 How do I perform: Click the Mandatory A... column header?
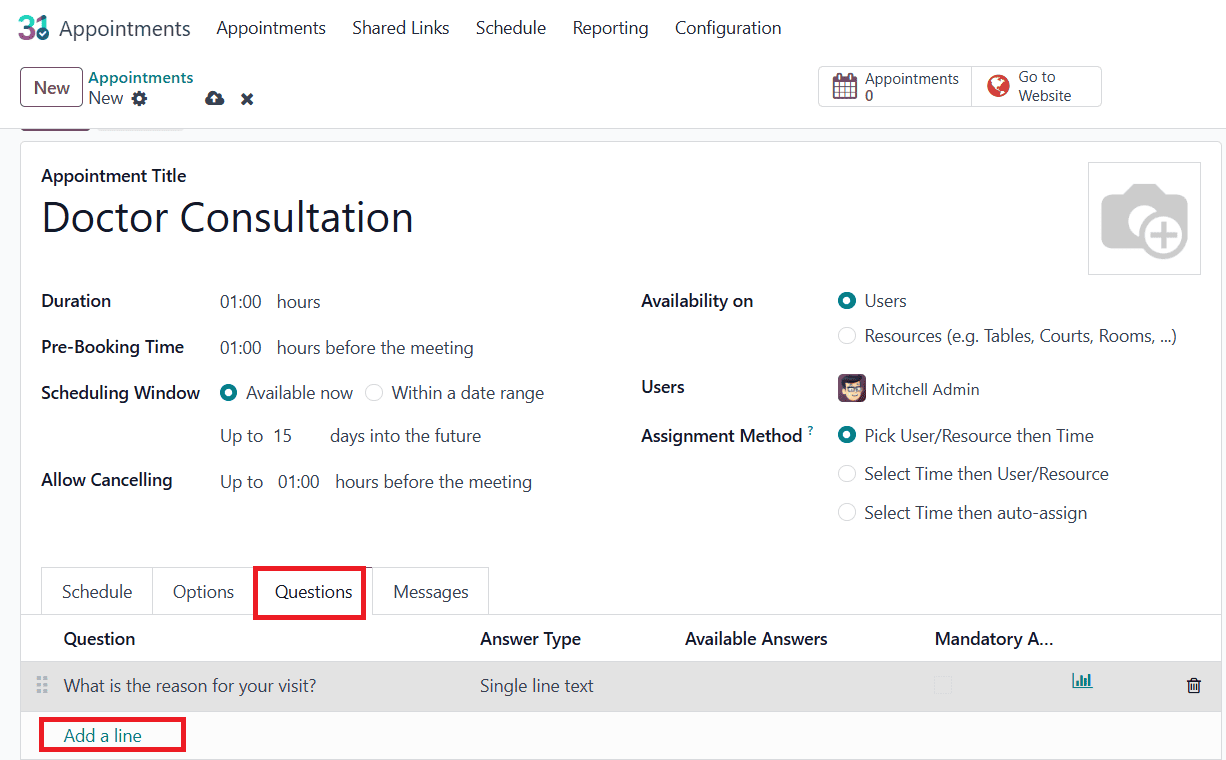pyautogui.click(x=994, y=639)
